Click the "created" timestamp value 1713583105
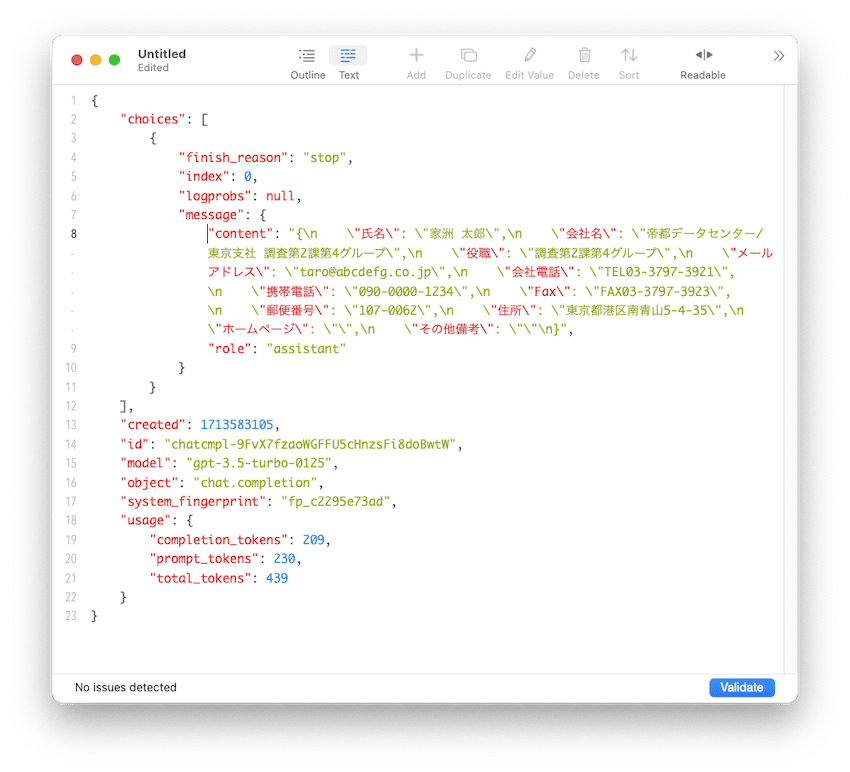 click(237, 424)
